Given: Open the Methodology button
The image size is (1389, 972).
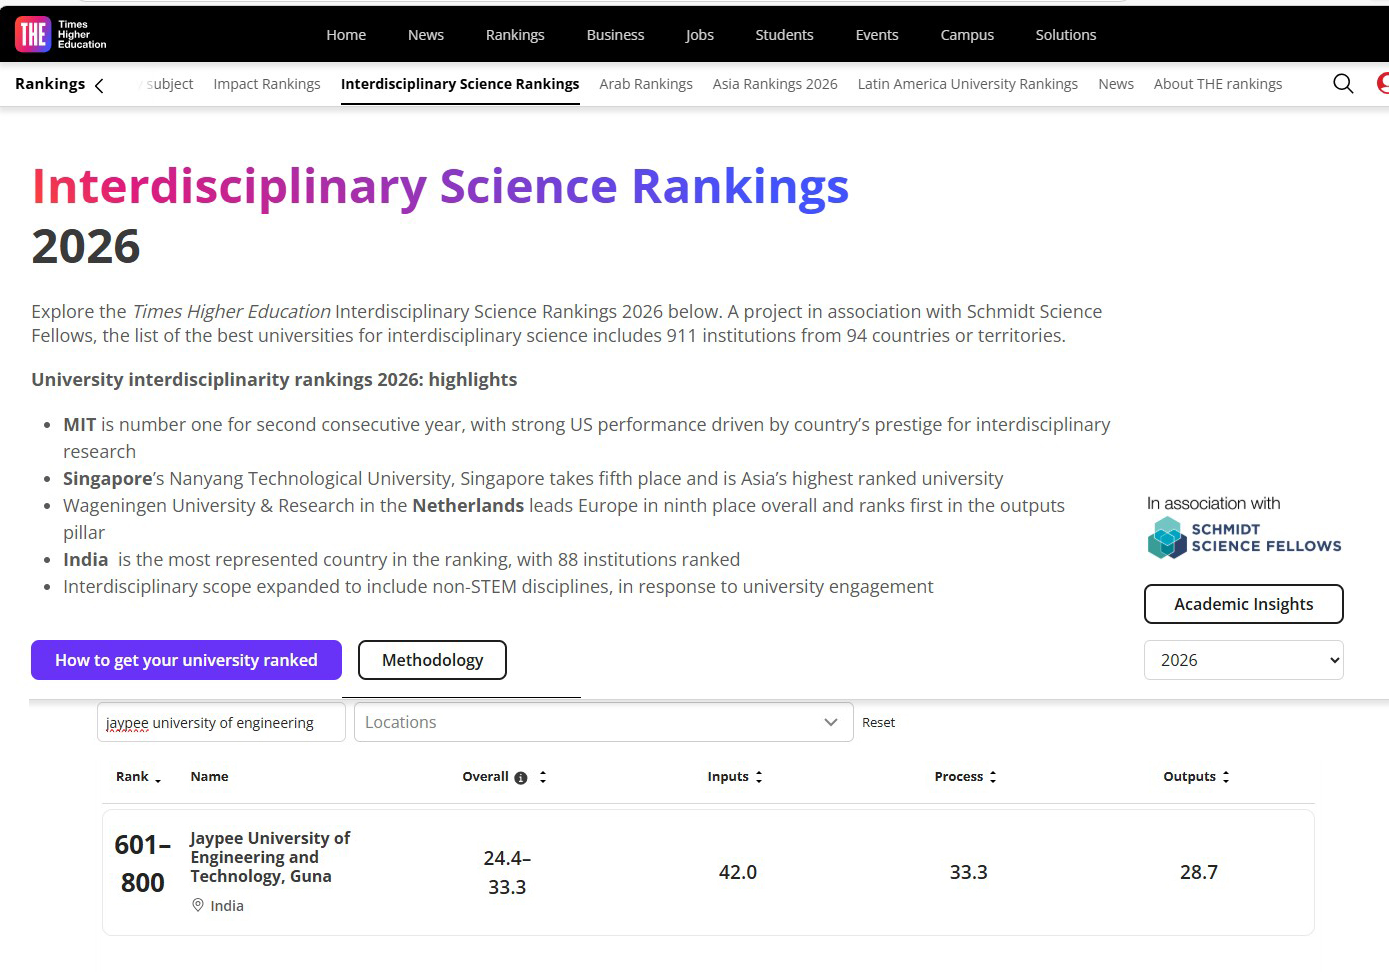Looking at the screenshot, I should [x=432, y=660].
